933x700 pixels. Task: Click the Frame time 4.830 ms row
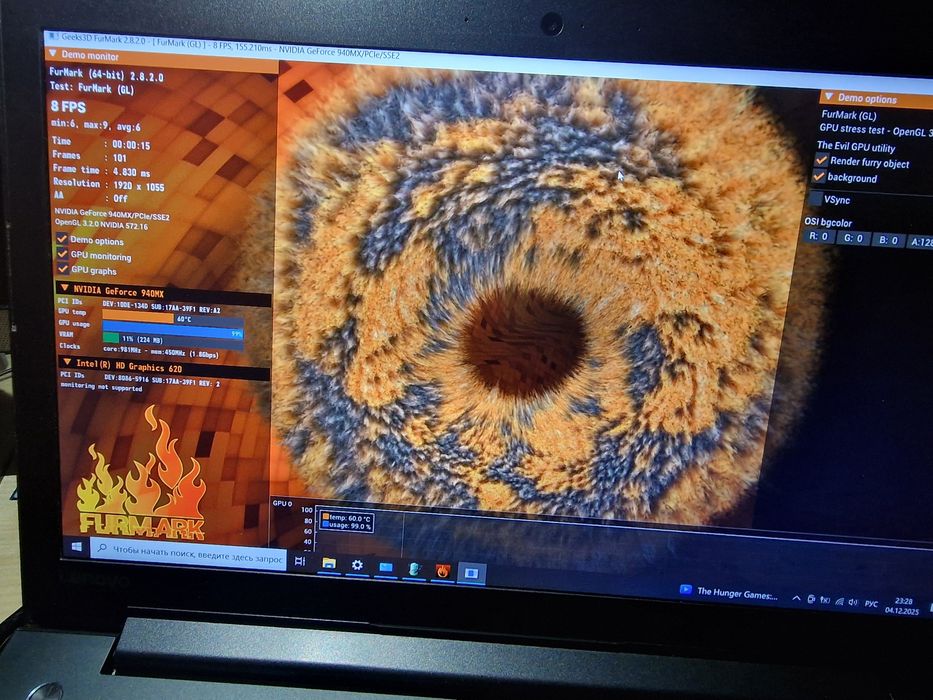tap(101, 170)
